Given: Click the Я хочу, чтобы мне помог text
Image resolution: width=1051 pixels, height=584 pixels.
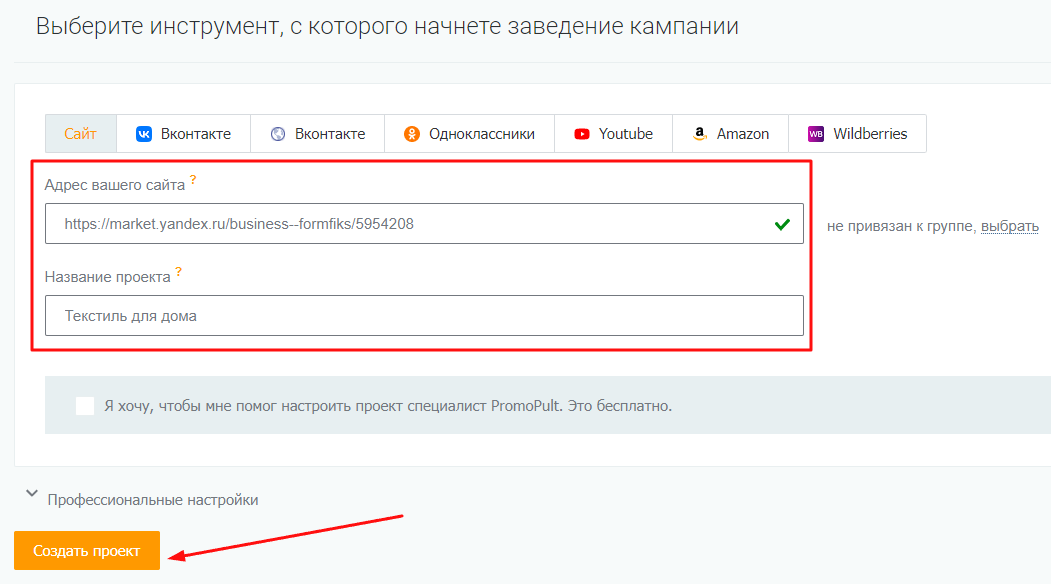Looking at the screenshot, I should tap(387, 406).
